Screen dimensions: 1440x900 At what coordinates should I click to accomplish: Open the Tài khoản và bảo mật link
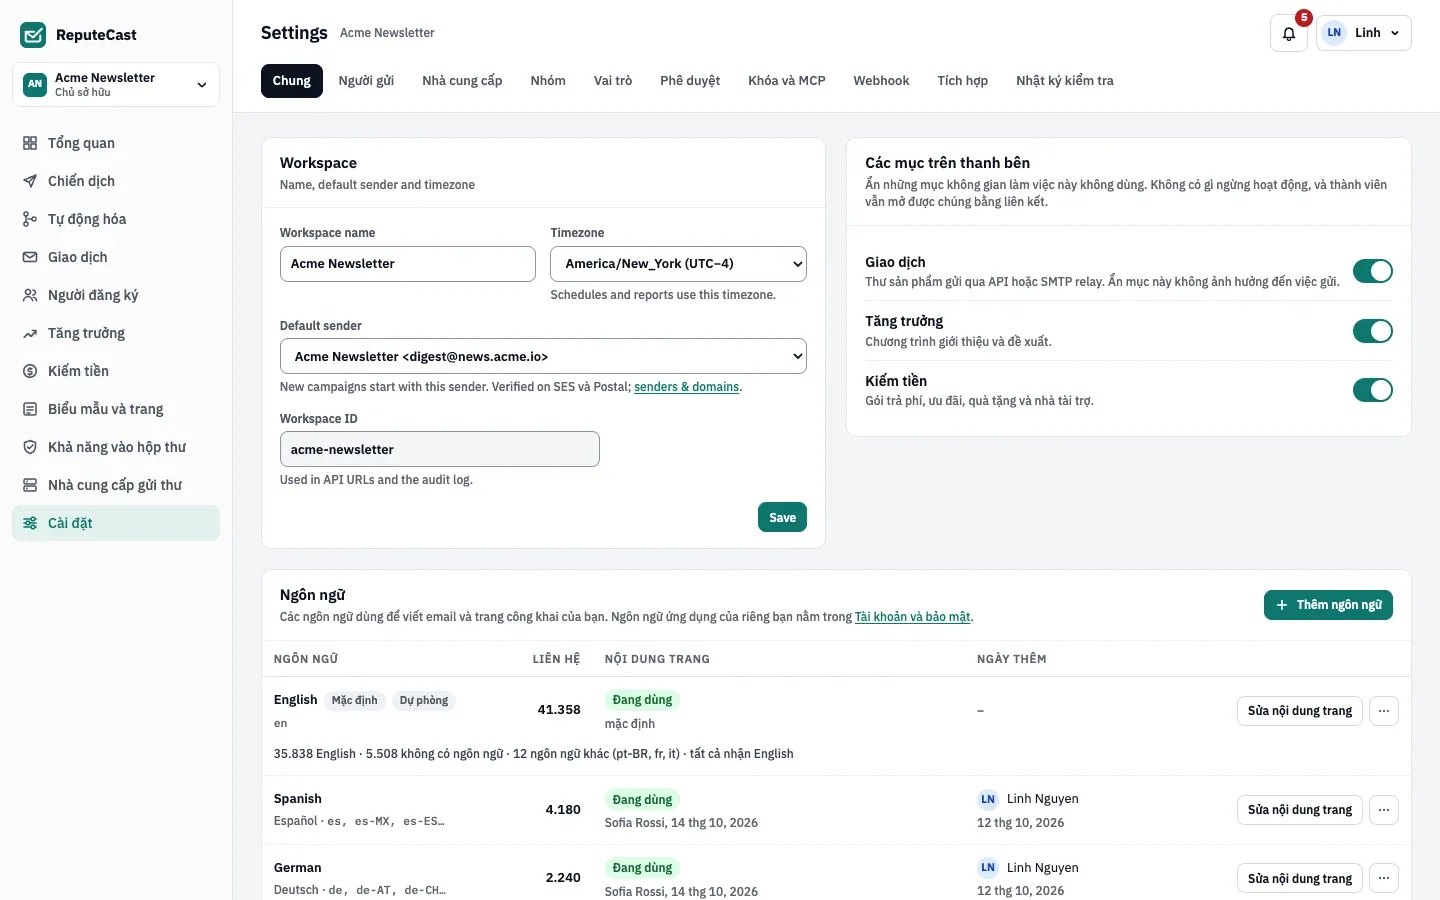coord(912,617)
